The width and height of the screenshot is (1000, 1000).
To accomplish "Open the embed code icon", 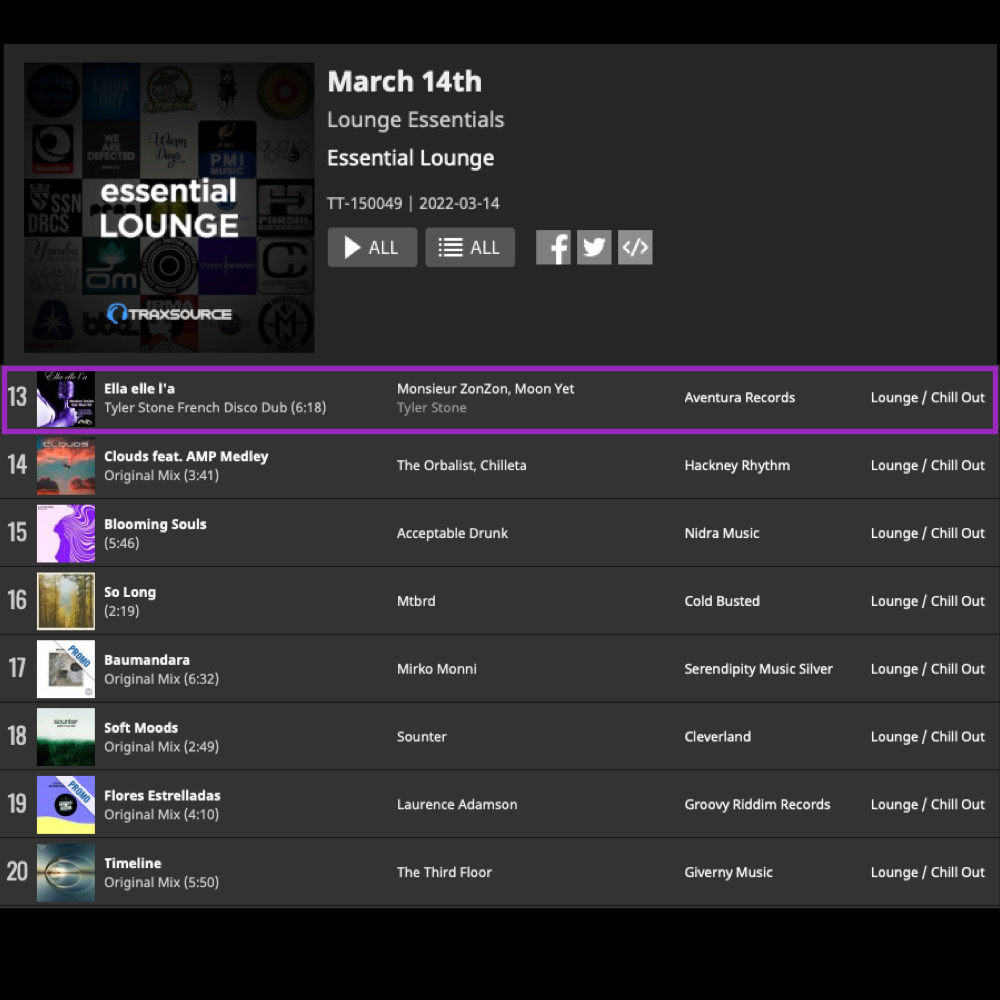I will [x=634, y=247].
